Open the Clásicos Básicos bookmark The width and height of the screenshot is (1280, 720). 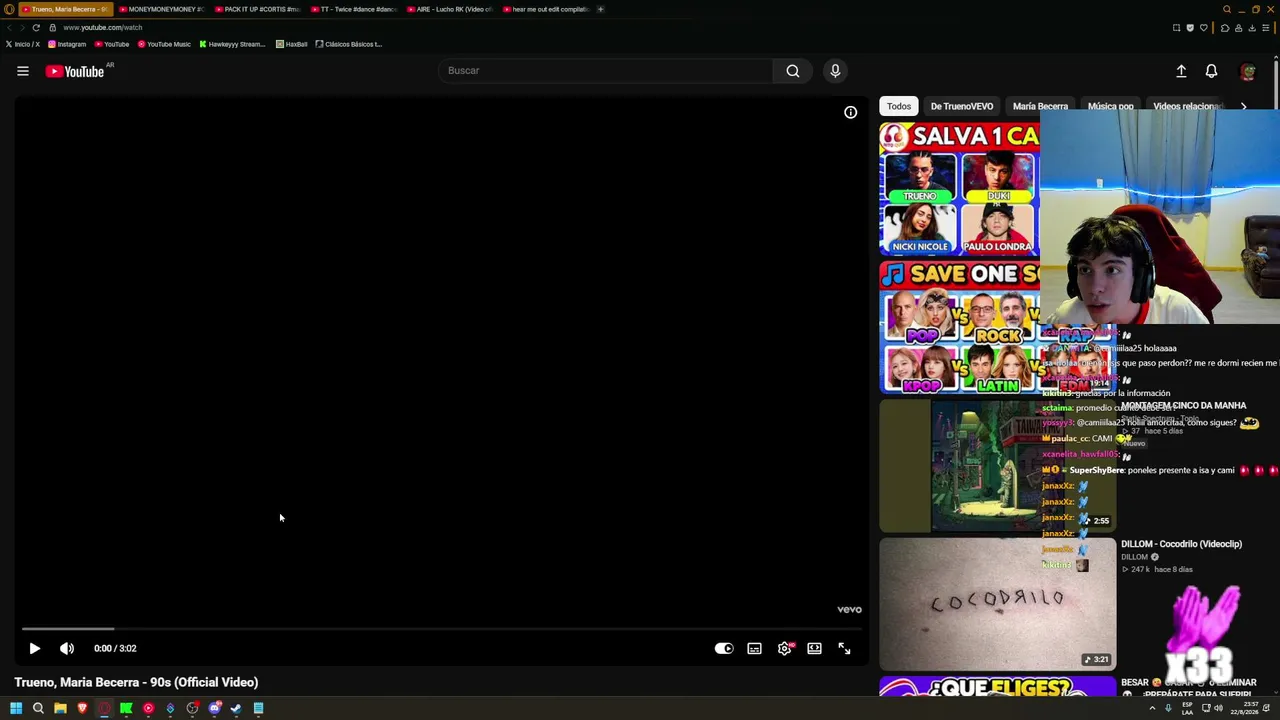pos(349,44)
